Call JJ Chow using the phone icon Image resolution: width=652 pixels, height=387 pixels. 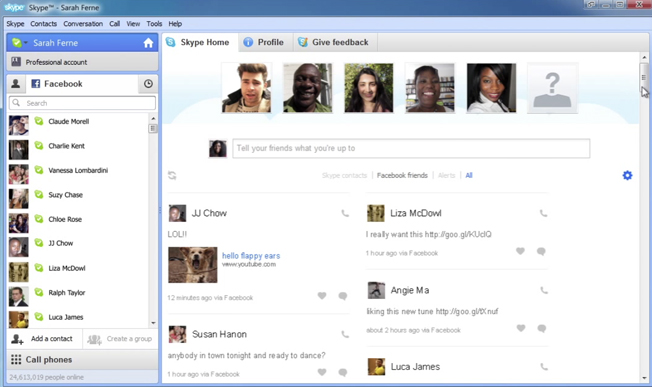[345, 213]
